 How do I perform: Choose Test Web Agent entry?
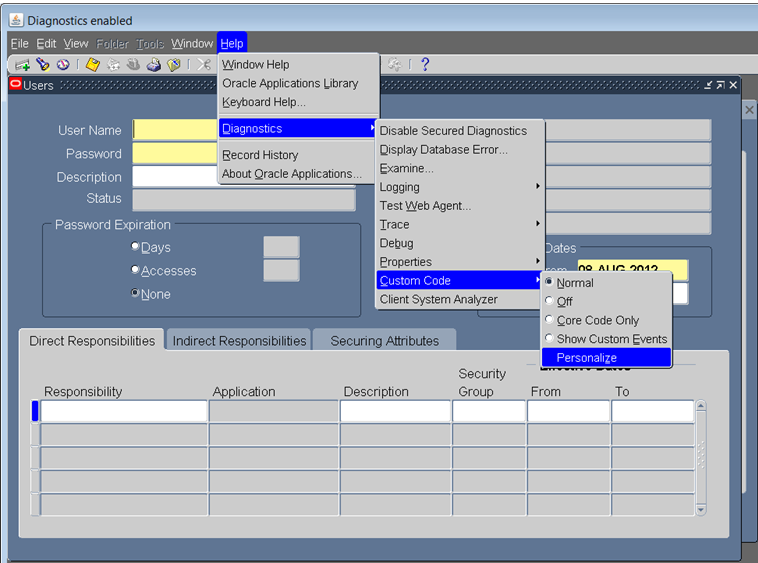pyautogui.click(x=460, y=206)
